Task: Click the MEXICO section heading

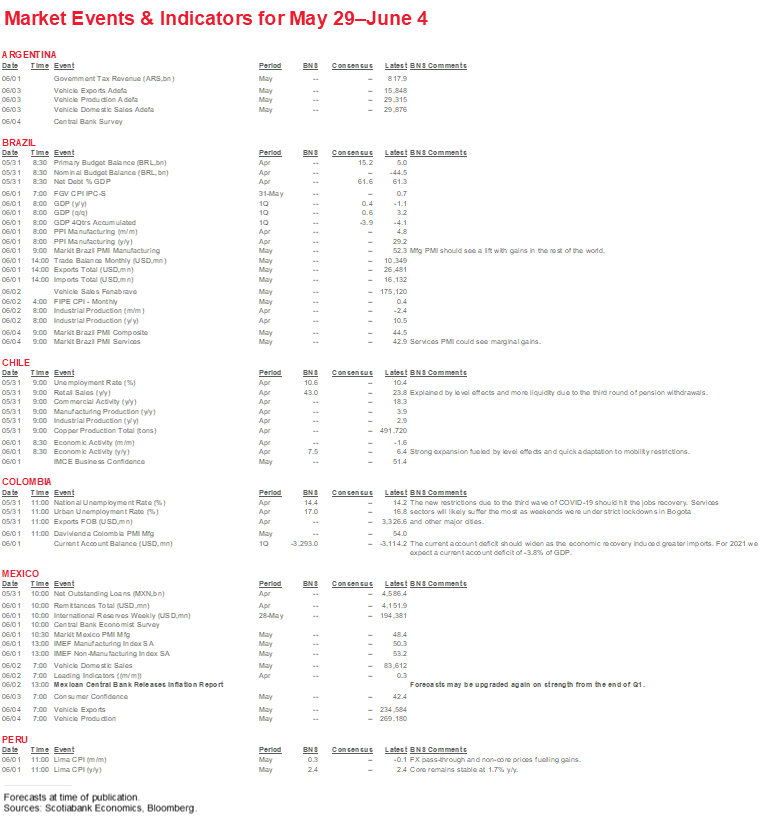Action: [x=22, y=573]
